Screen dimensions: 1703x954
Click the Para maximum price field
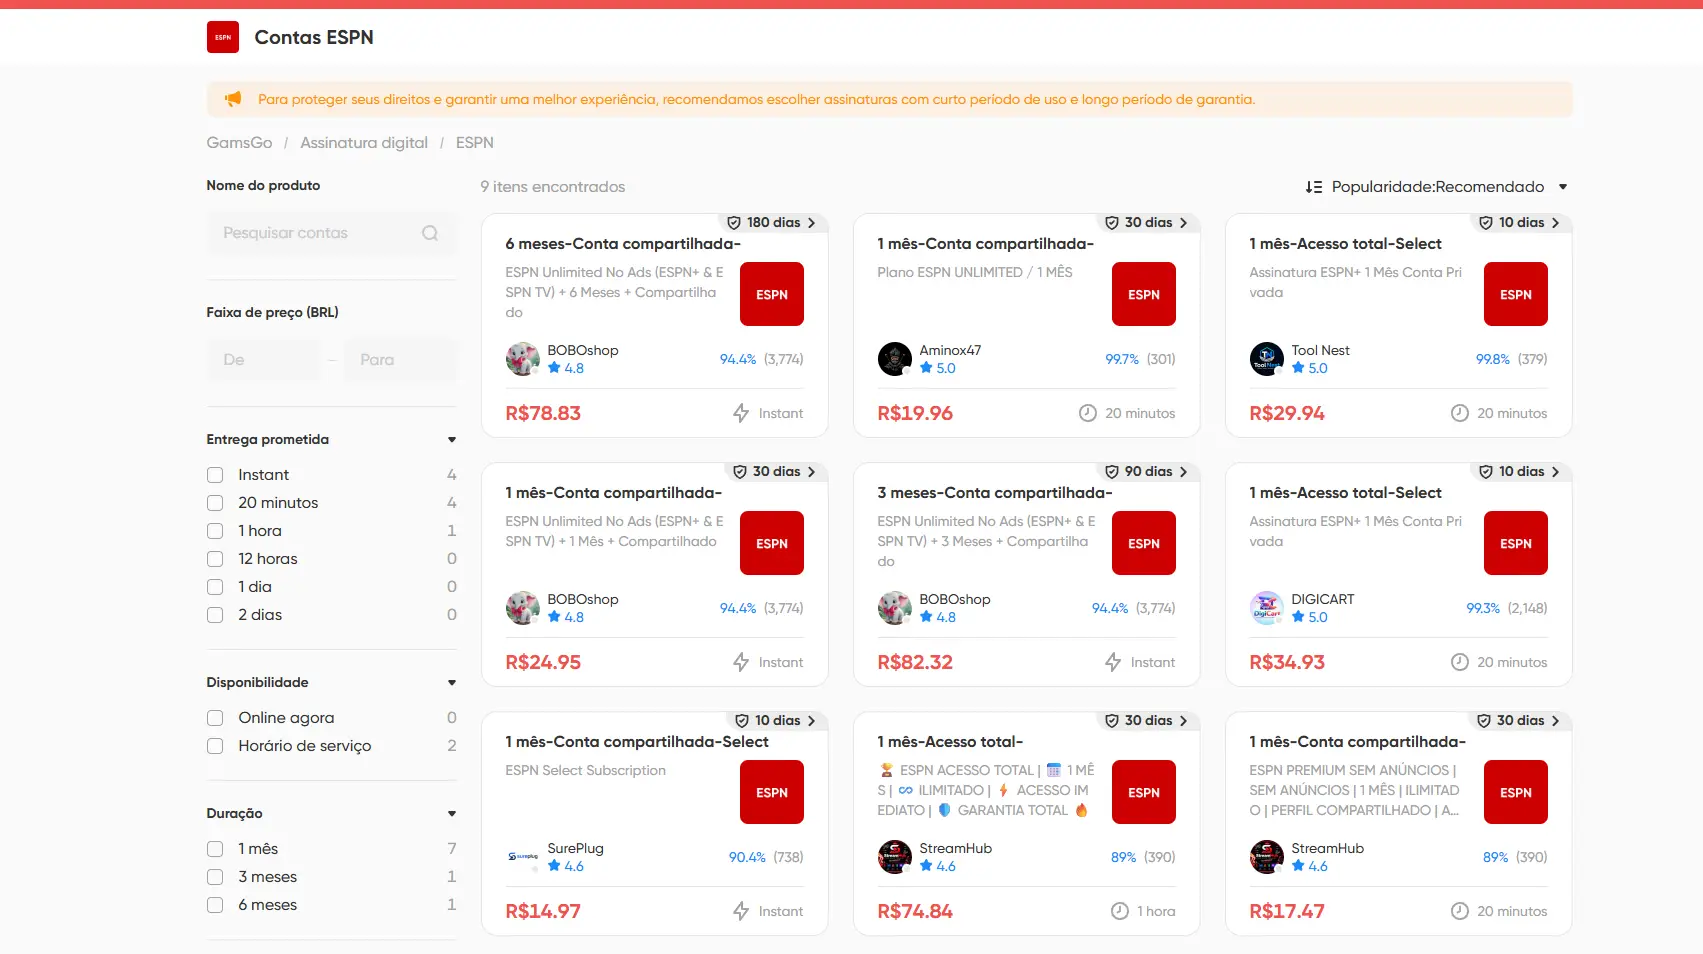coord(400,360)
